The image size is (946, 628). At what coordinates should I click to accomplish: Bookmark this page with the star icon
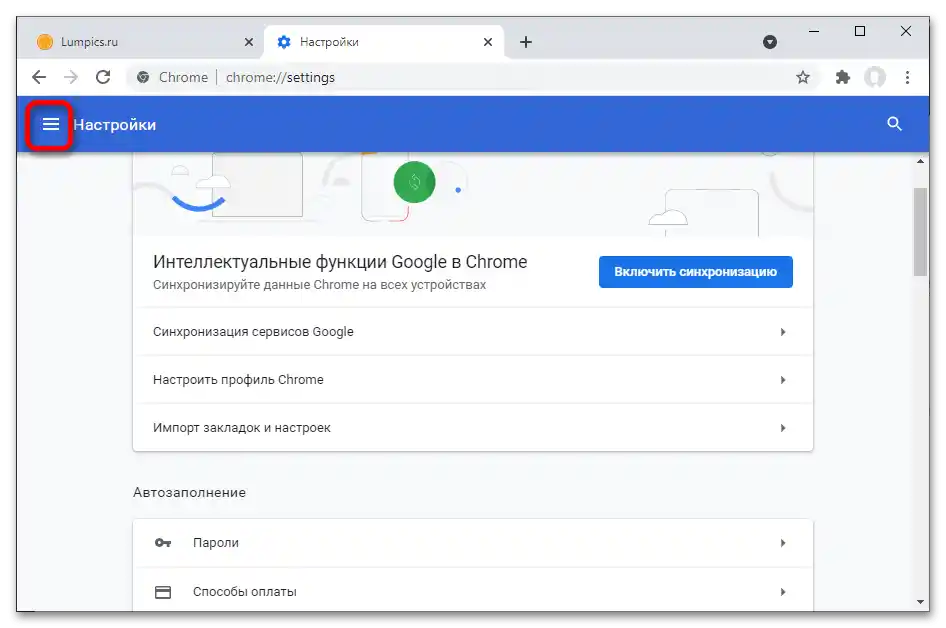coord(802,77)
